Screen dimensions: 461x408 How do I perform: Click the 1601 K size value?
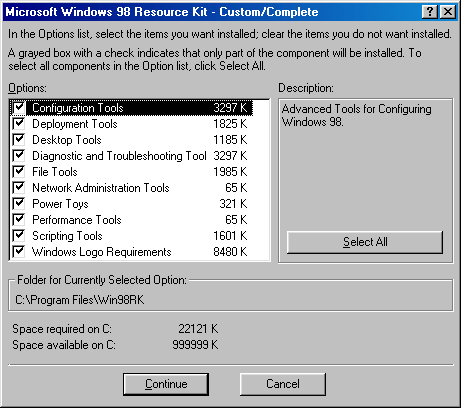click(230, 236)
